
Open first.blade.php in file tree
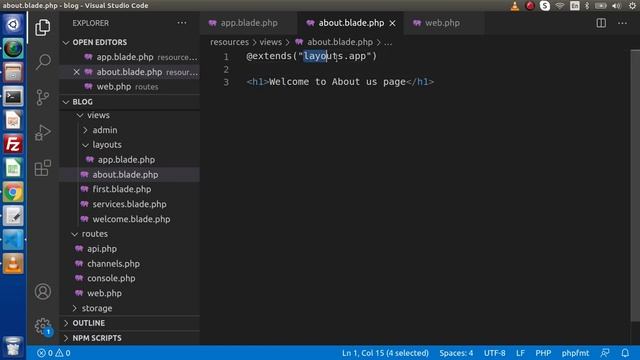tap(130, 189)
